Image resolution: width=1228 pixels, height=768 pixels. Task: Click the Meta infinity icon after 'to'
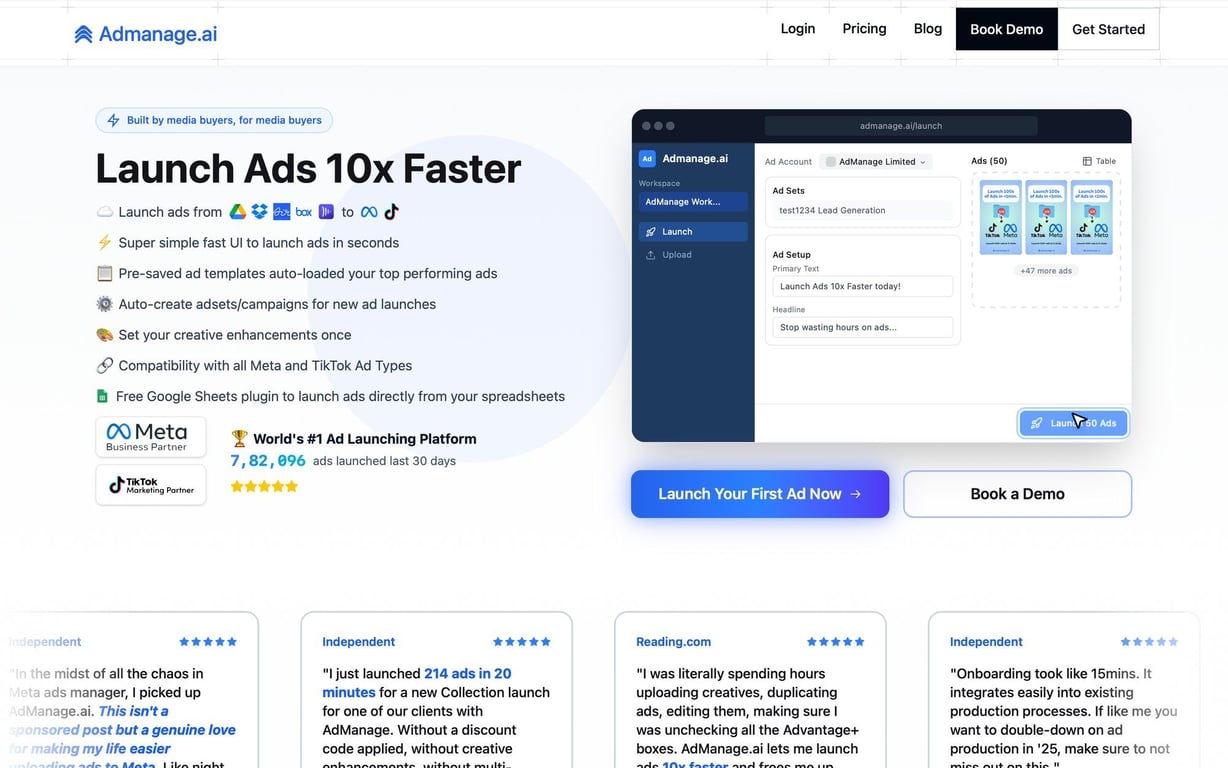tap(369, 212)
